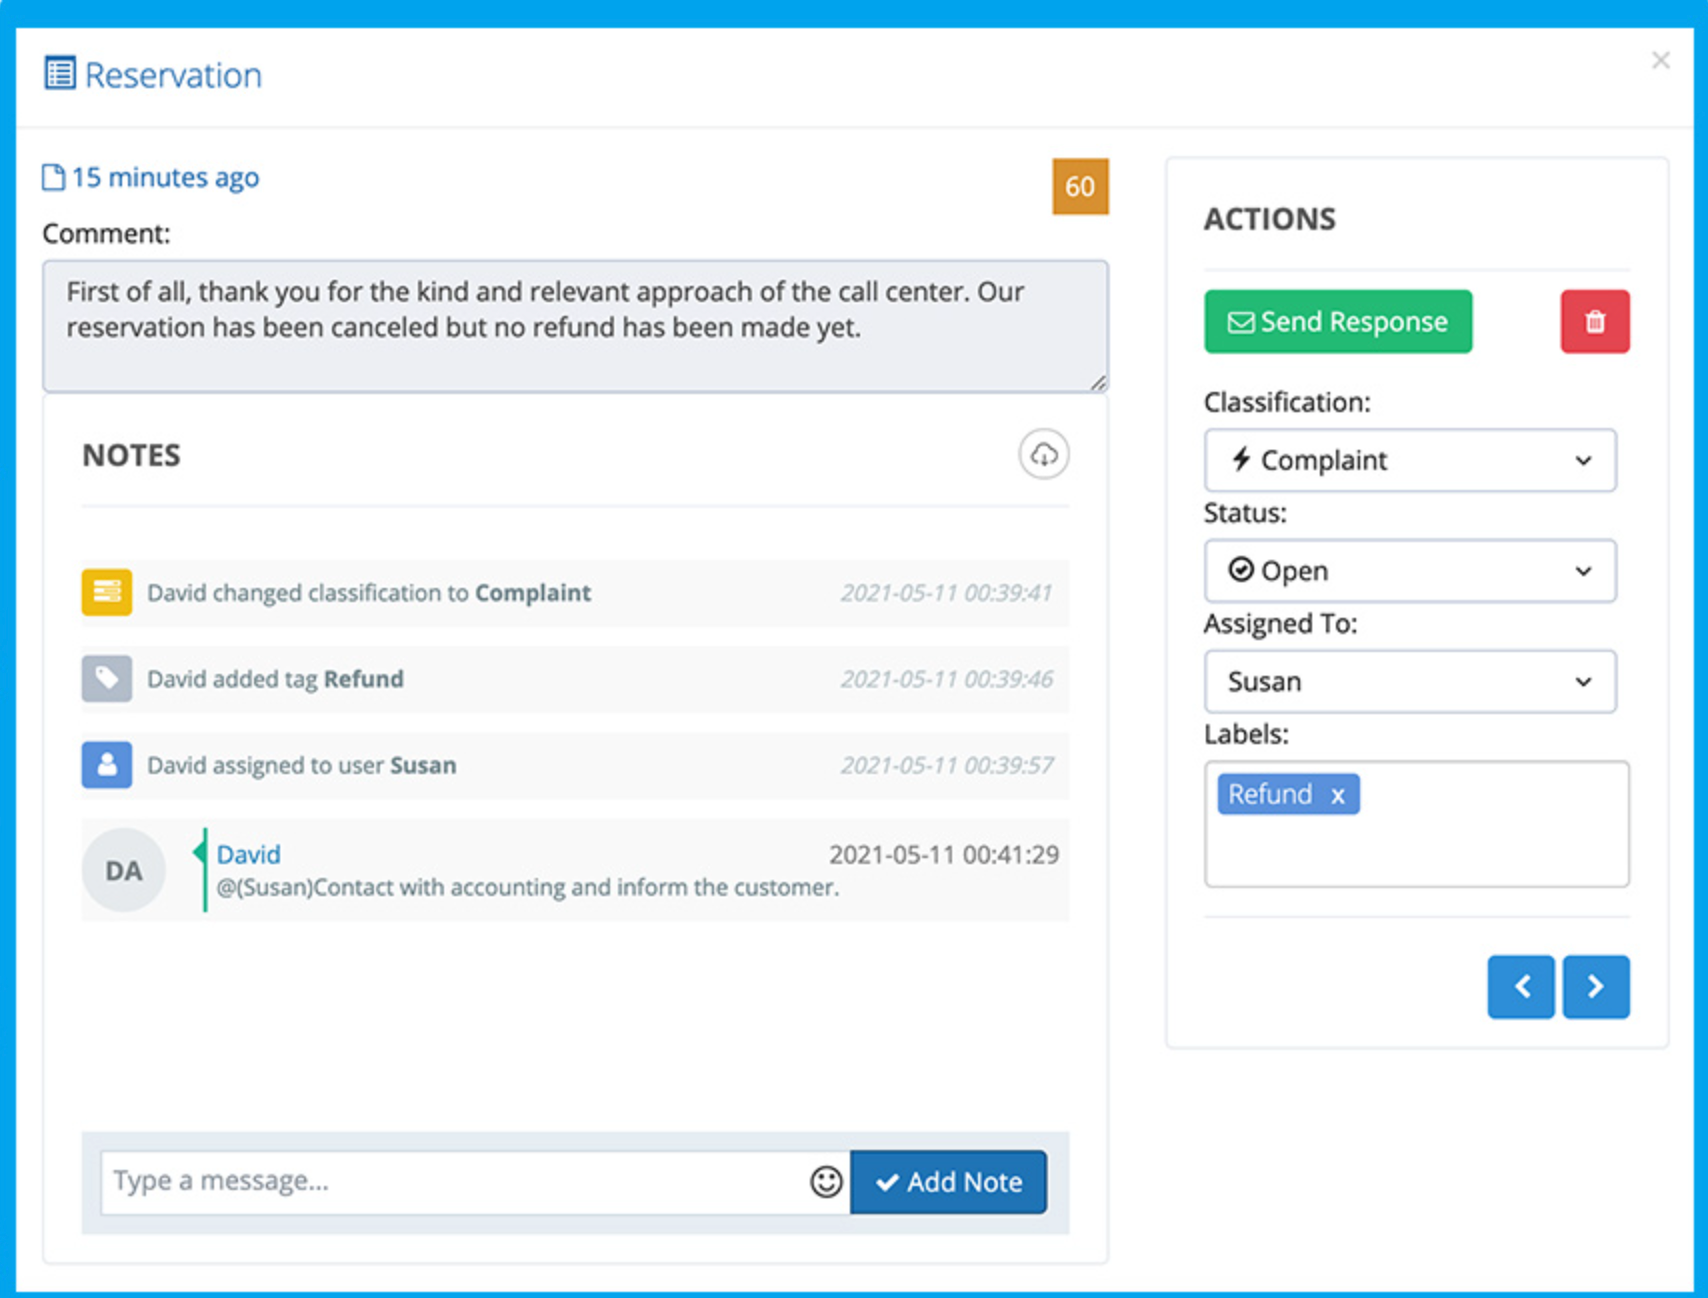Click the blue user-assignment note icon
This screenshot has width=1708, height=1298.
coord(106,765)
